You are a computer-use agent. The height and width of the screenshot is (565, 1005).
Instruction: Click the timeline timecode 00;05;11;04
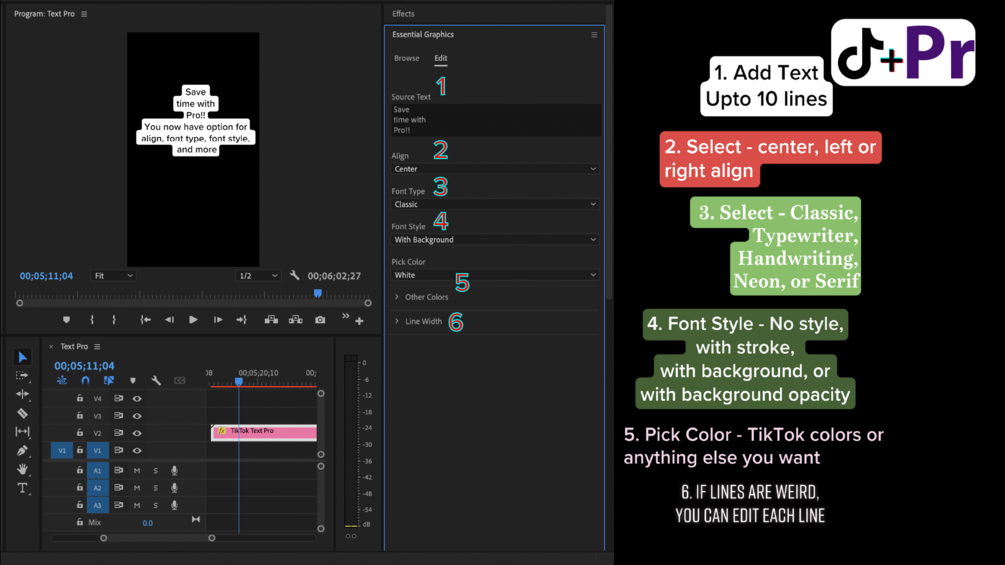click(85, 366)
